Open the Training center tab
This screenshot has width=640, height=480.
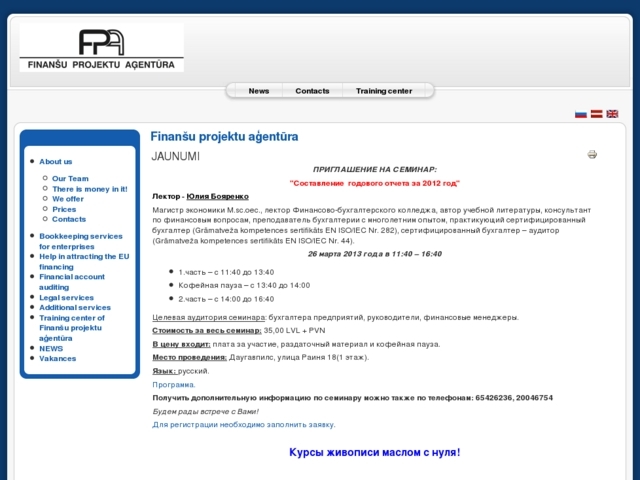(384, 91)
